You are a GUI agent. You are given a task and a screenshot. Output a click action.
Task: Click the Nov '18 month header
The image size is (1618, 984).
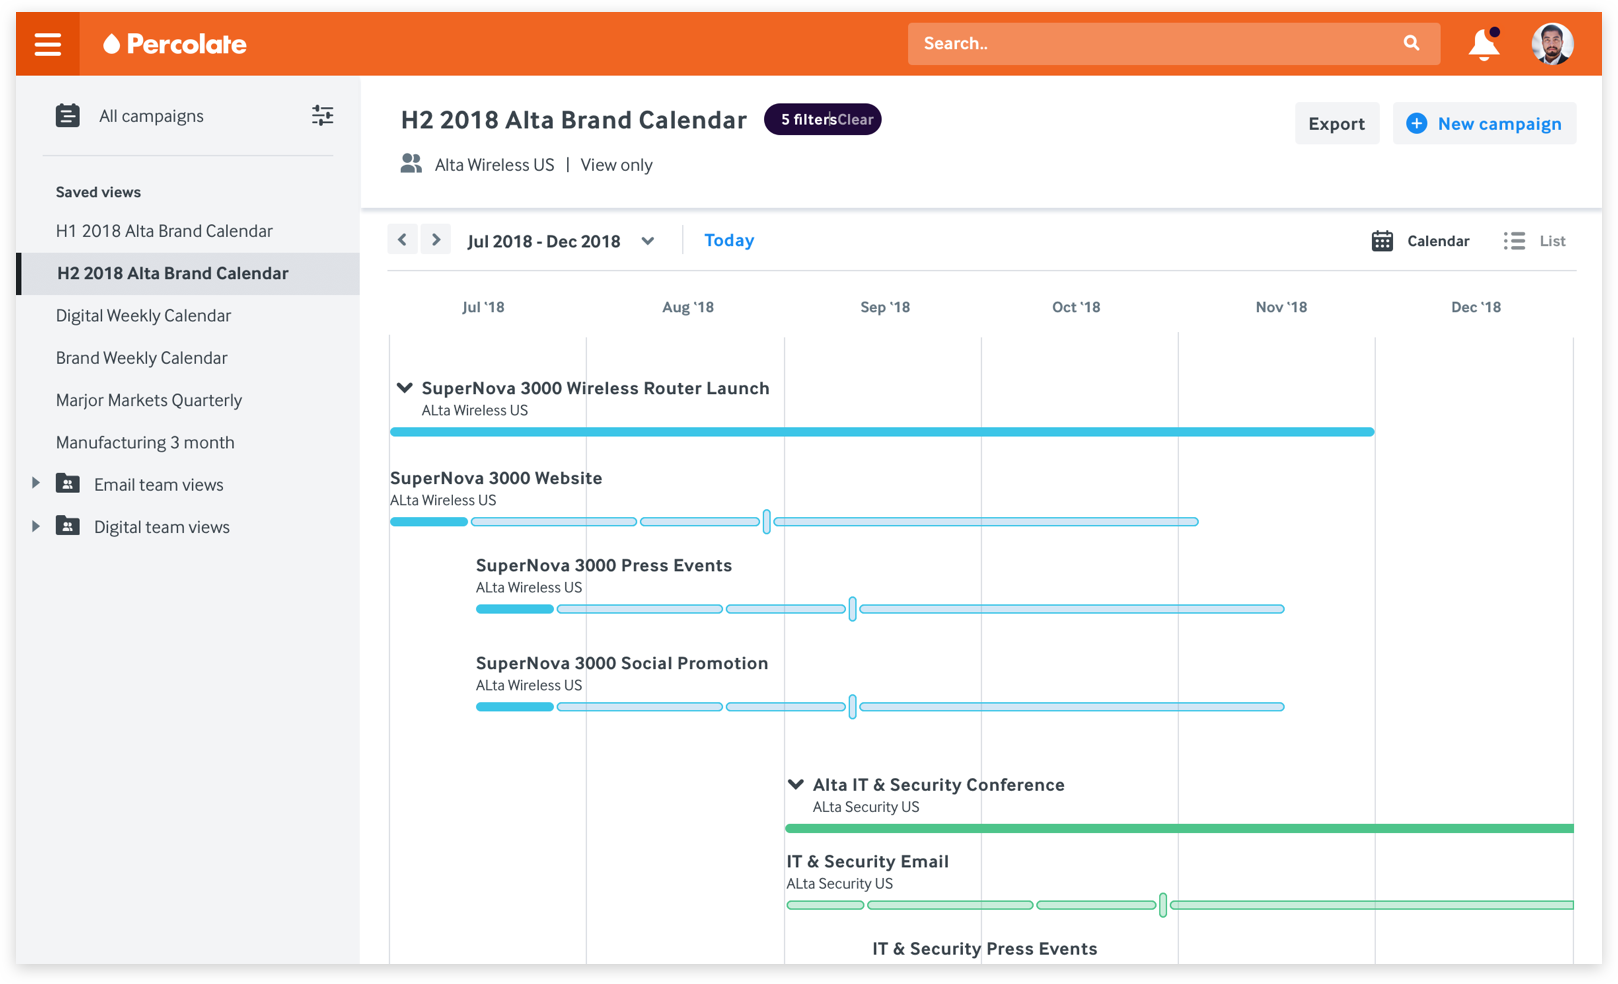1281,307
